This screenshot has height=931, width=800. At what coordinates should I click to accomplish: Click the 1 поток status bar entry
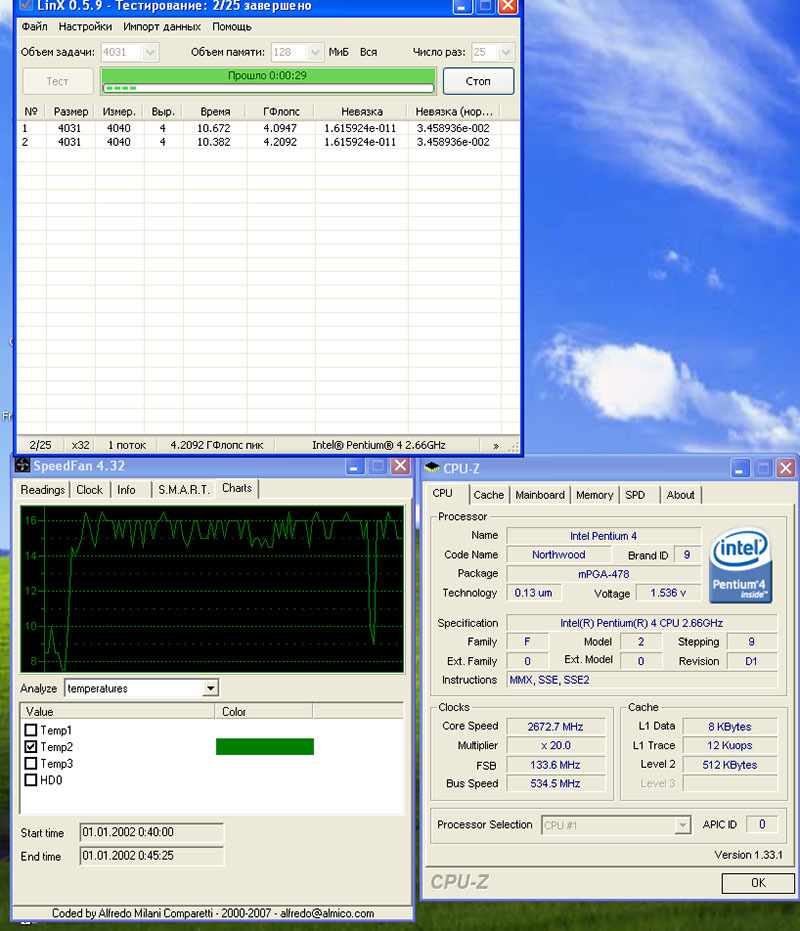click(127, 445)
